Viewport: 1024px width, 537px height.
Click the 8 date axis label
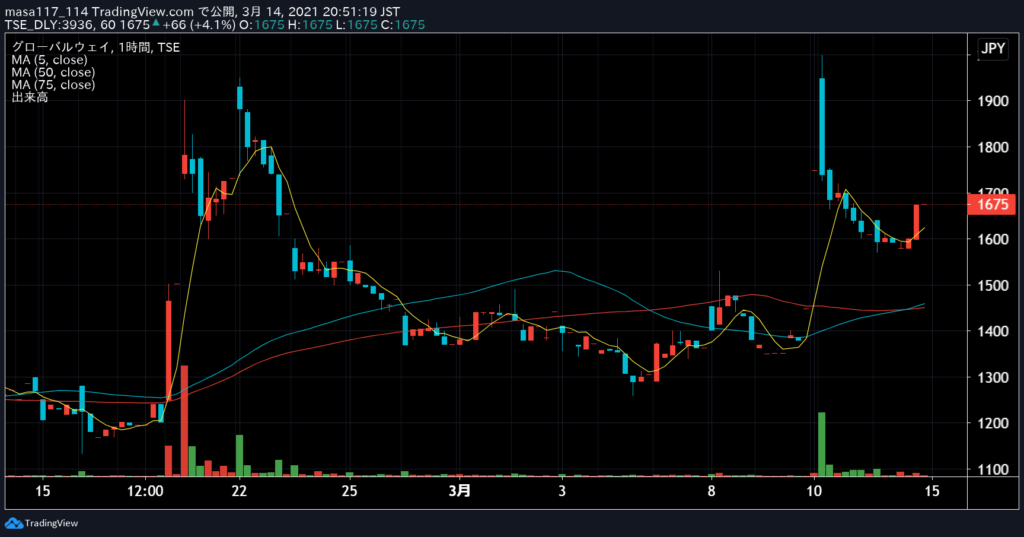coord(712,491)
